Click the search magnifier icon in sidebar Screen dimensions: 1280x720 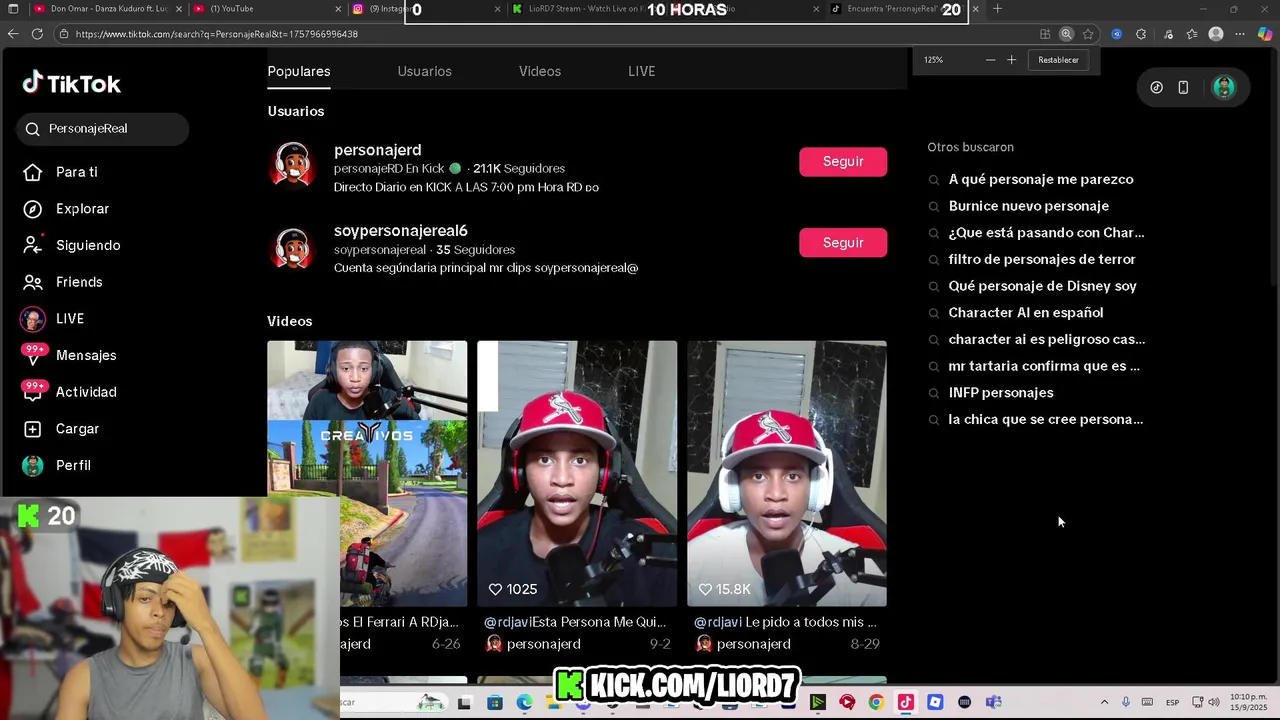[x=32, y=129]
